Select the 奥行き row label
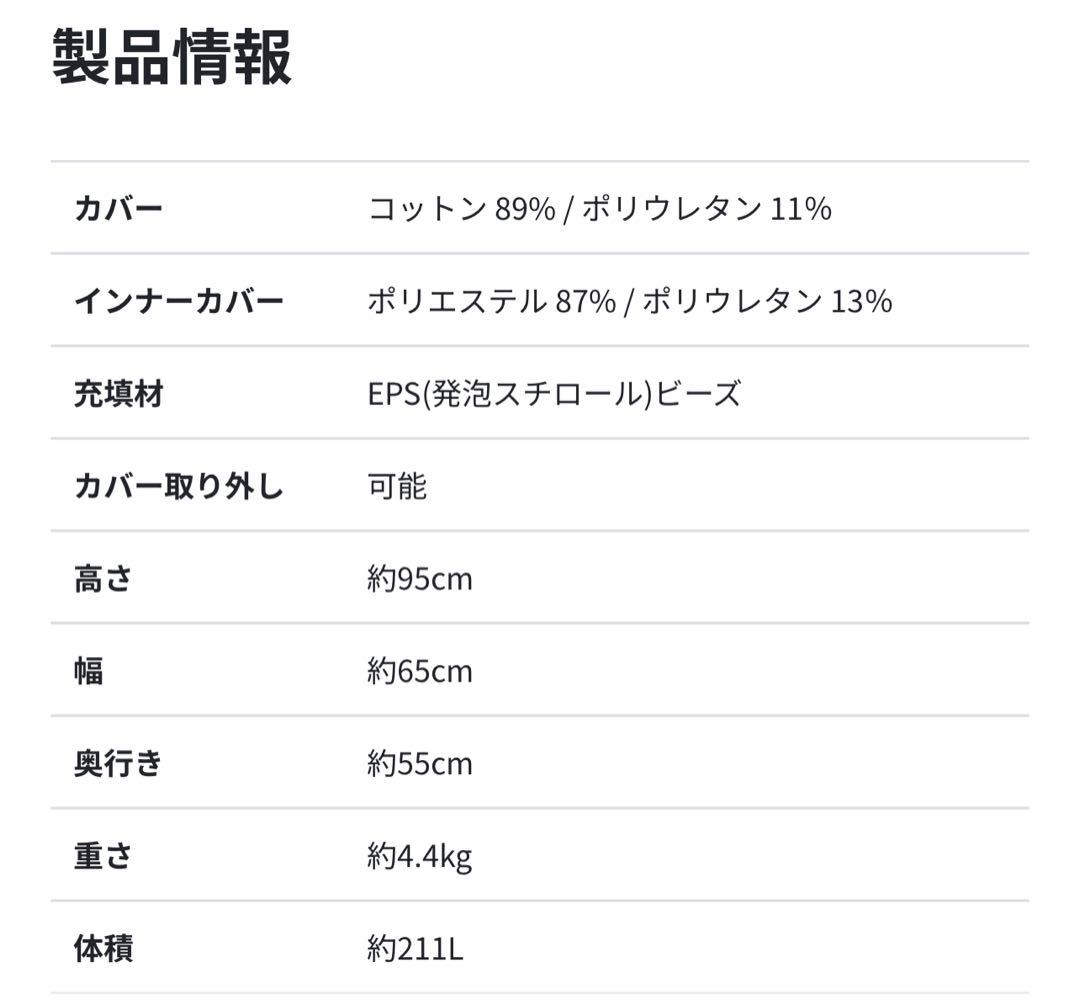The height and width of the screenshot is (1001, 1080). [x=118, y=764]
